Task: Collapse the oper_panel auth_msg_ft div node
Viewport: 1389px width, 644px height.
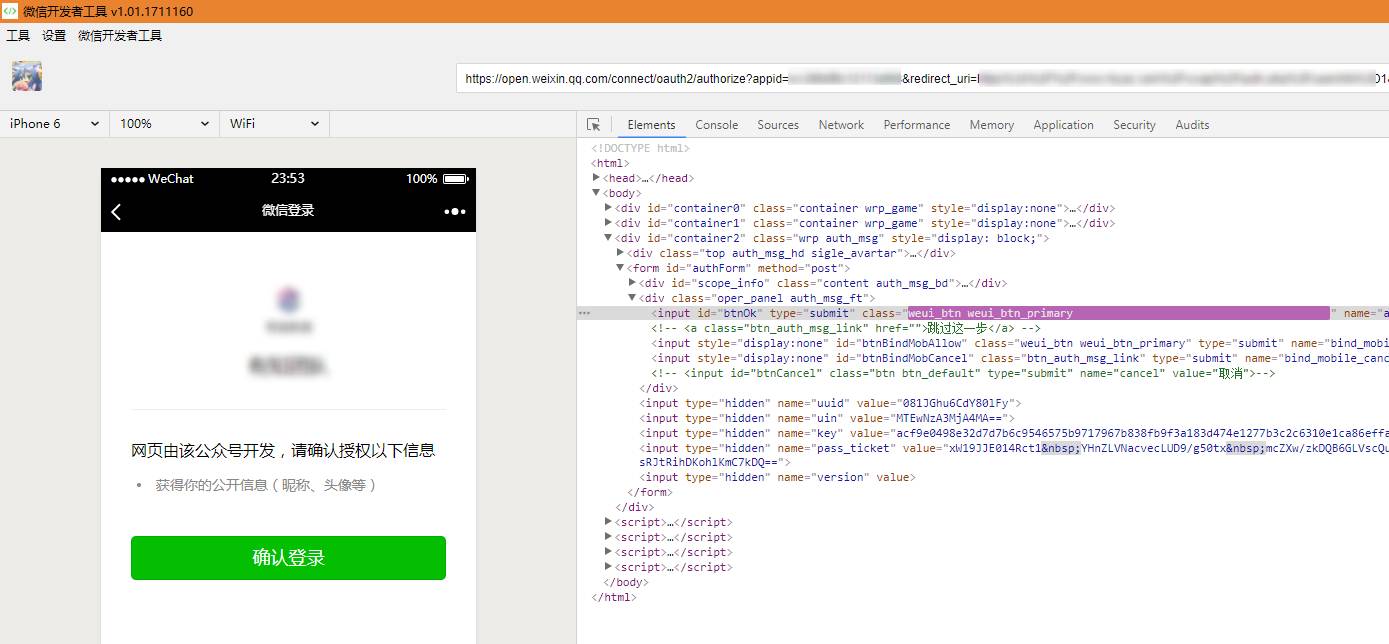Action: [x=633, y=298]
